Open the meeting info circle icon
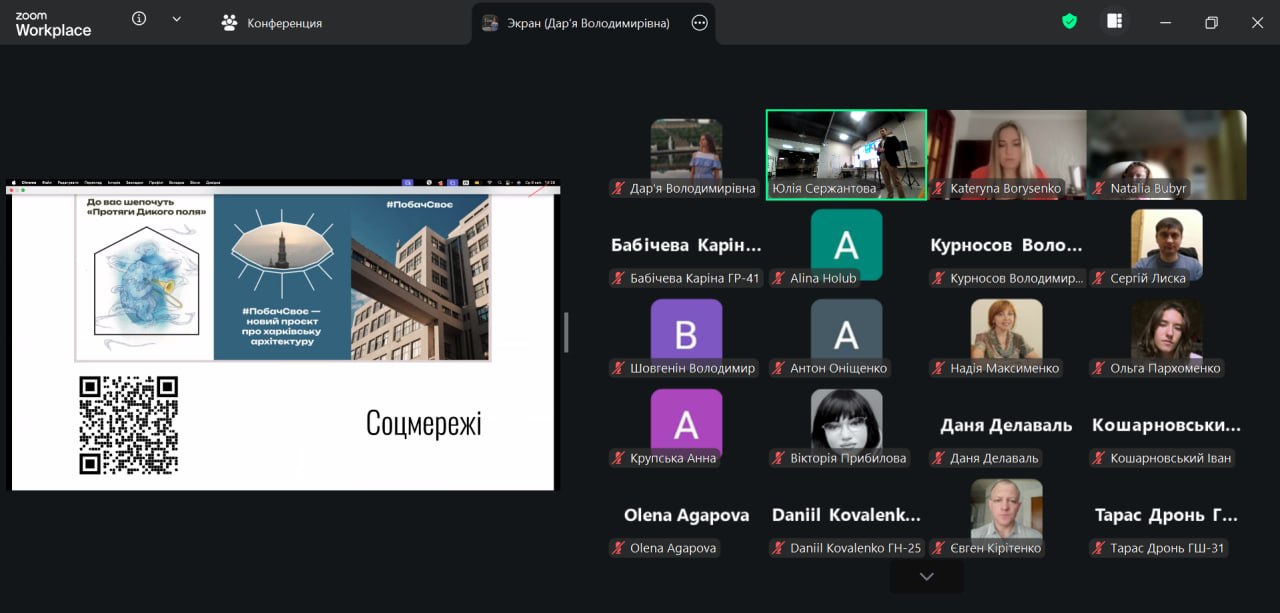1280x613 pixels. point(139,19)
